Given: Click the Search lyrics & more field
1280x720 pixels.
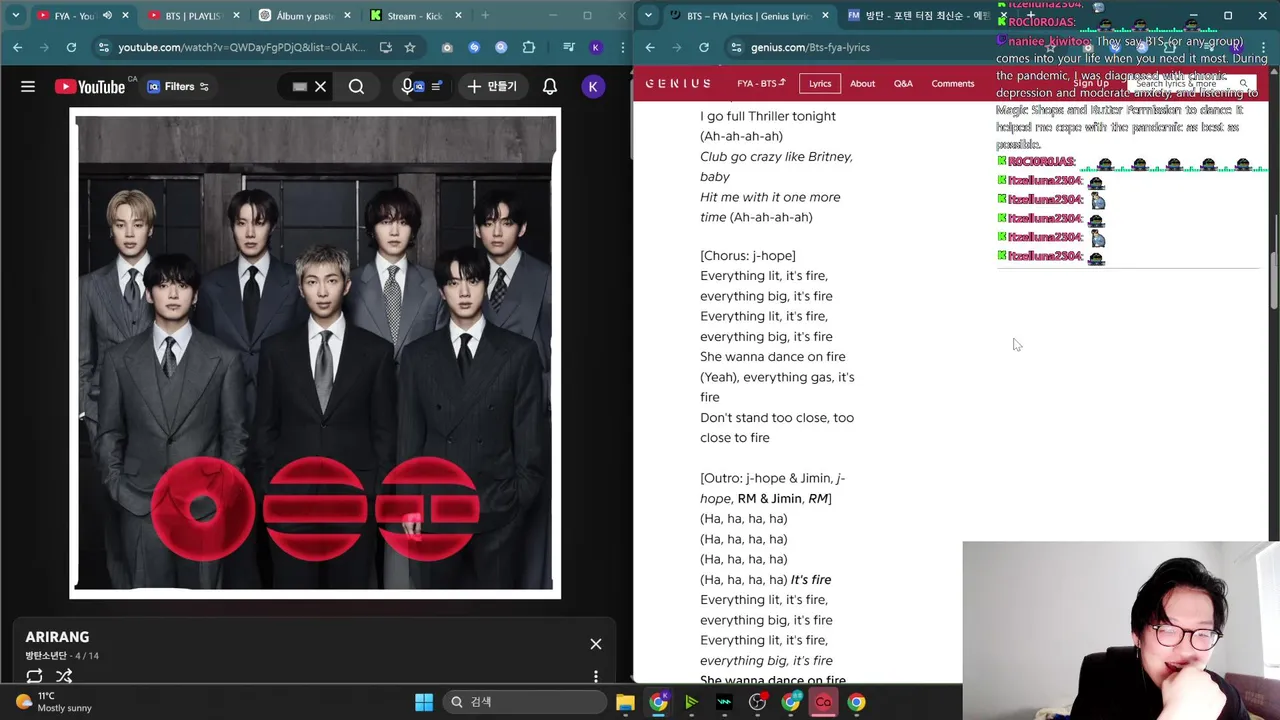Looking at the screenshot, I should tap(1192, 84).
